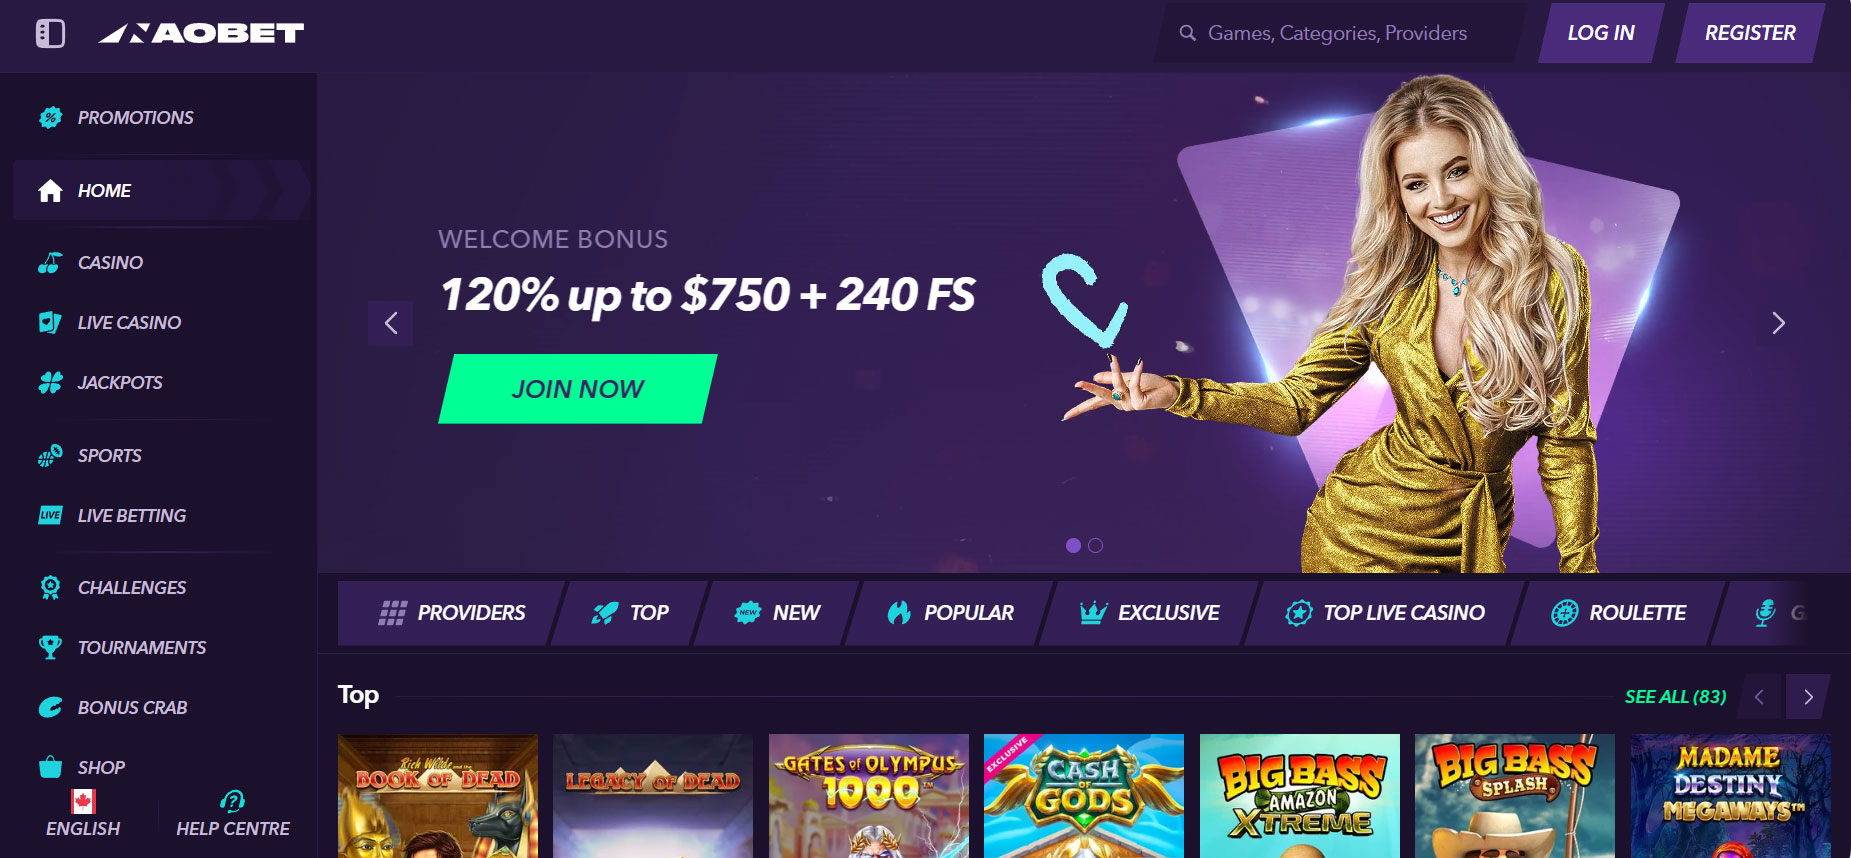The width and height of the screenshot is (1851, 858).
Task: Open Gates of Olympus 1000 thumbnail
Action: coord(869,796)
